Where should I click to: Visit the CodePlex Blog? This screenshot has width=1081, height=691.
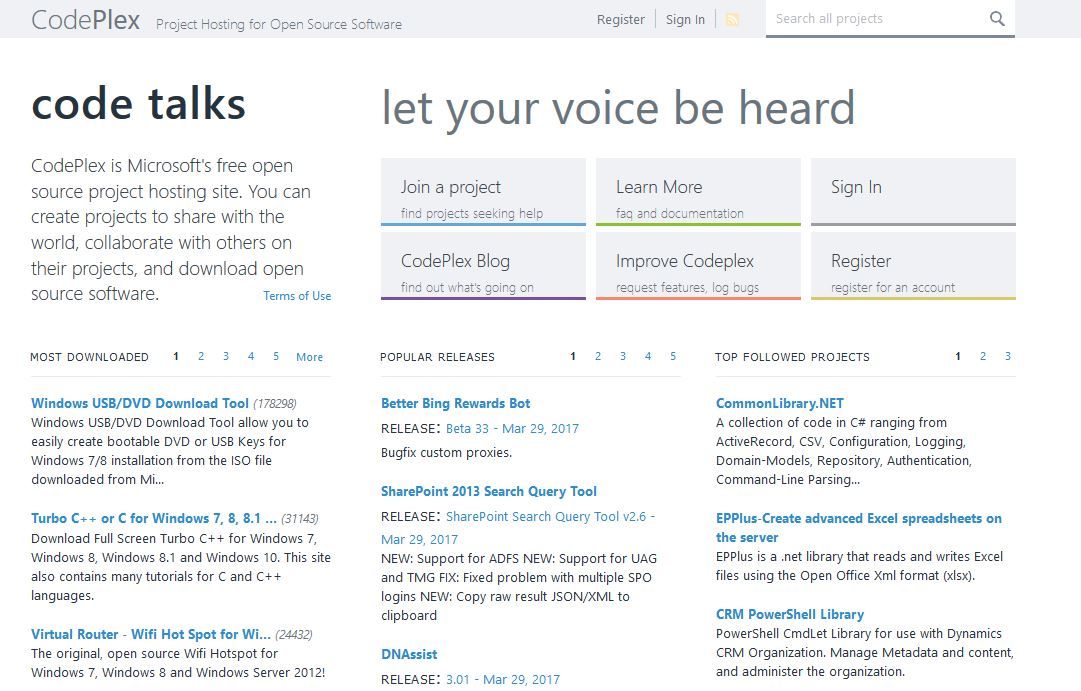pyautogui.click(x=483, y=265)
